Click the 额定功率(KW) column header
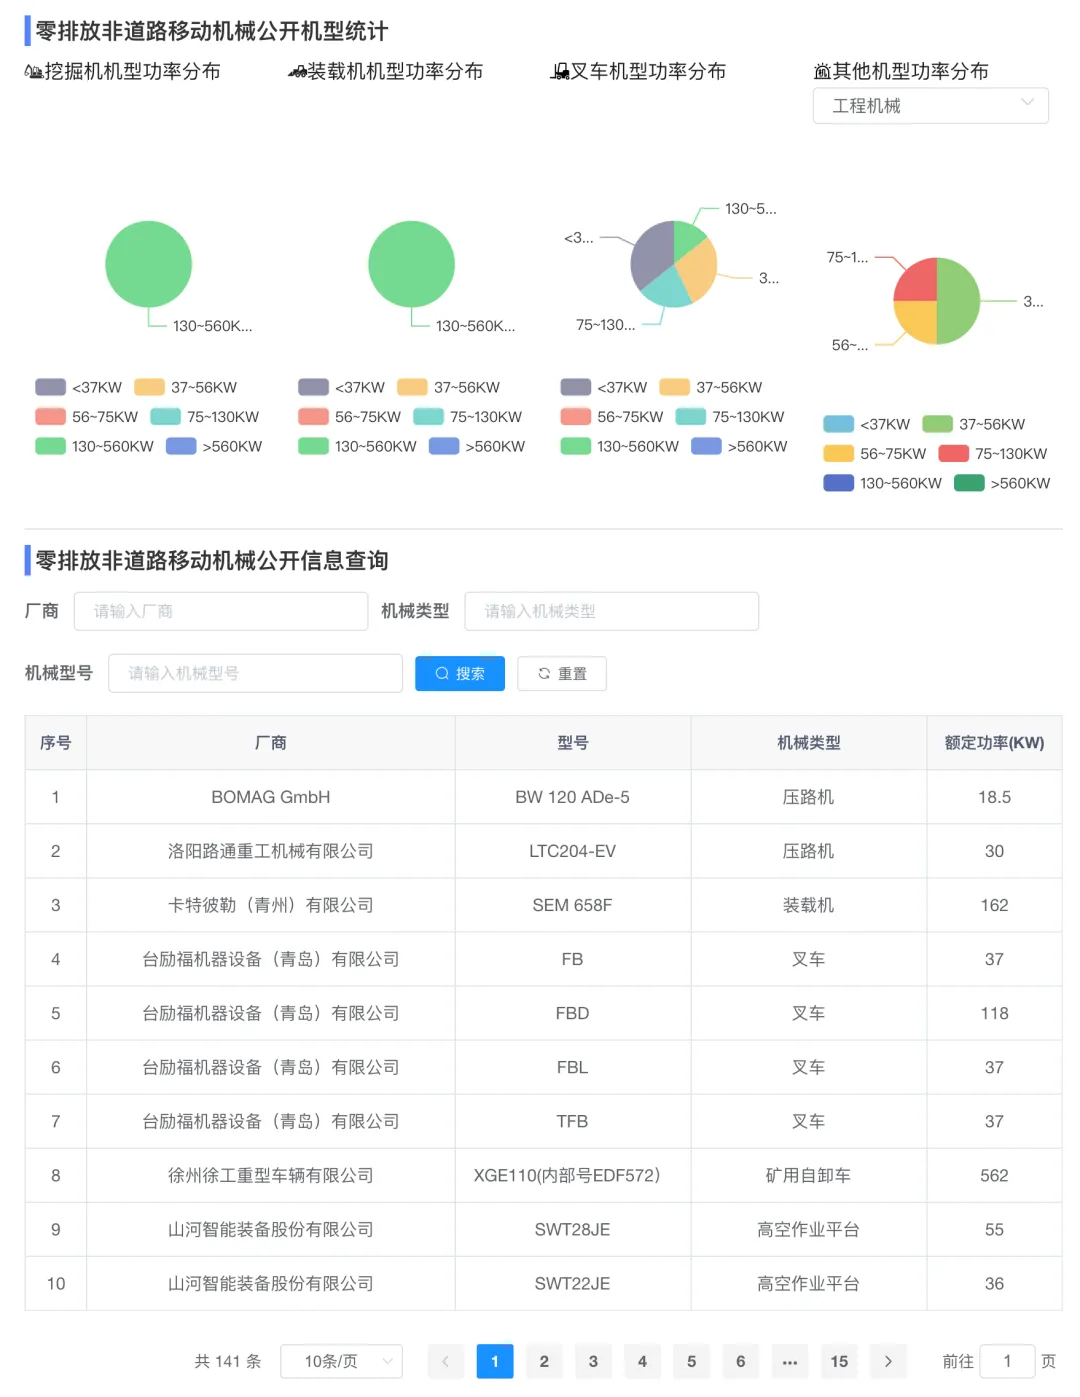Screen dimensions: 1080x1397 994,743
